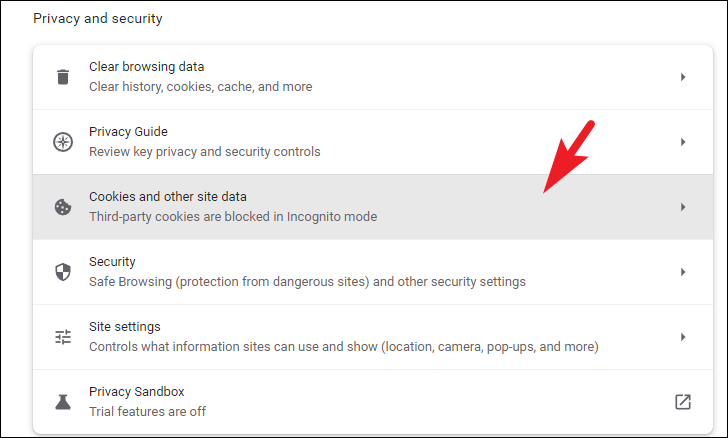Click the trash can icon
The width and height of the screenshot is (728, 438).
click(63, 77)
